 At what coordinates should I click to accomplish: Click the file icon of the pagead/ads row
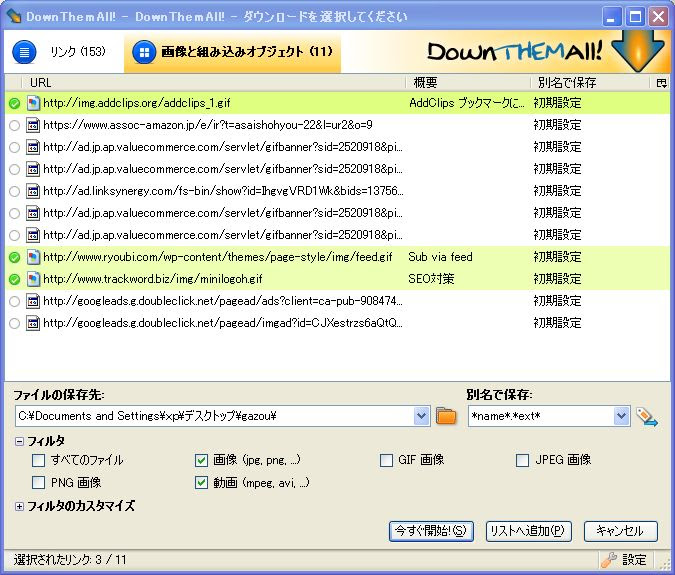pos(33,301)
